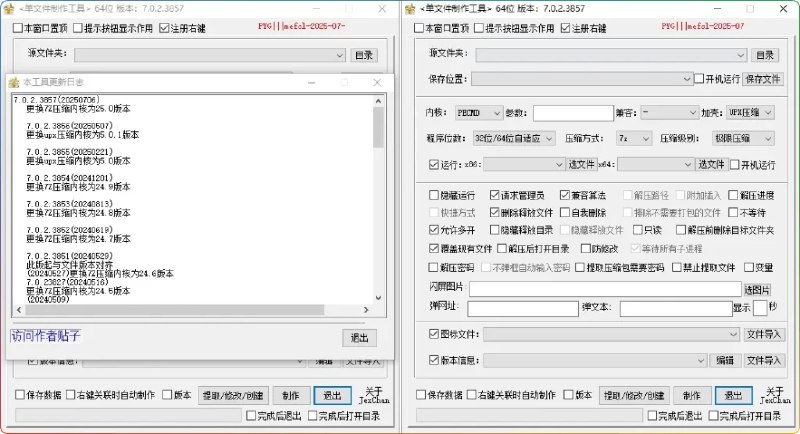This screenshot has height=434, width=800.
Task: Click the update log scroll-down arrow
Action: point(378,297)
